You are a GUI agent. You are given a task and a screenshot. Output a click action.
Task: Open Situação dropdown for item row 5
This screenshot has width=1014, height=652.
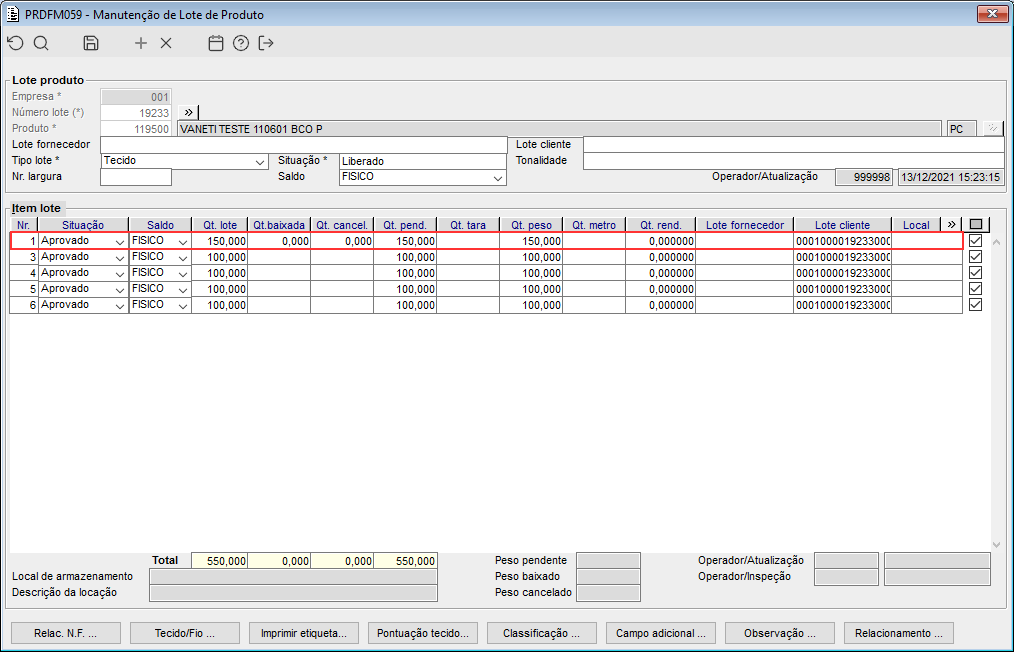click(120, 290)
